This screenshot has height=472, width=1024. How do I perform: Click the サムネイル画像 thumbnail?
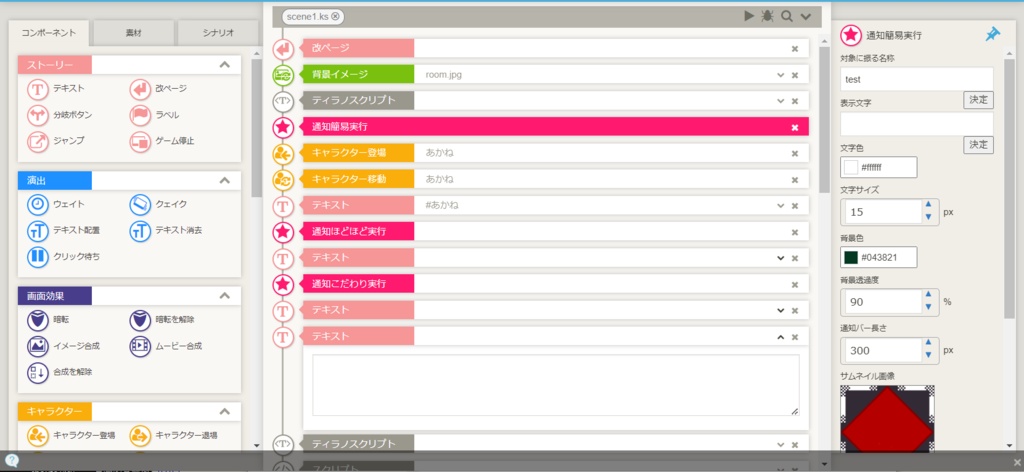pos(887,418)
